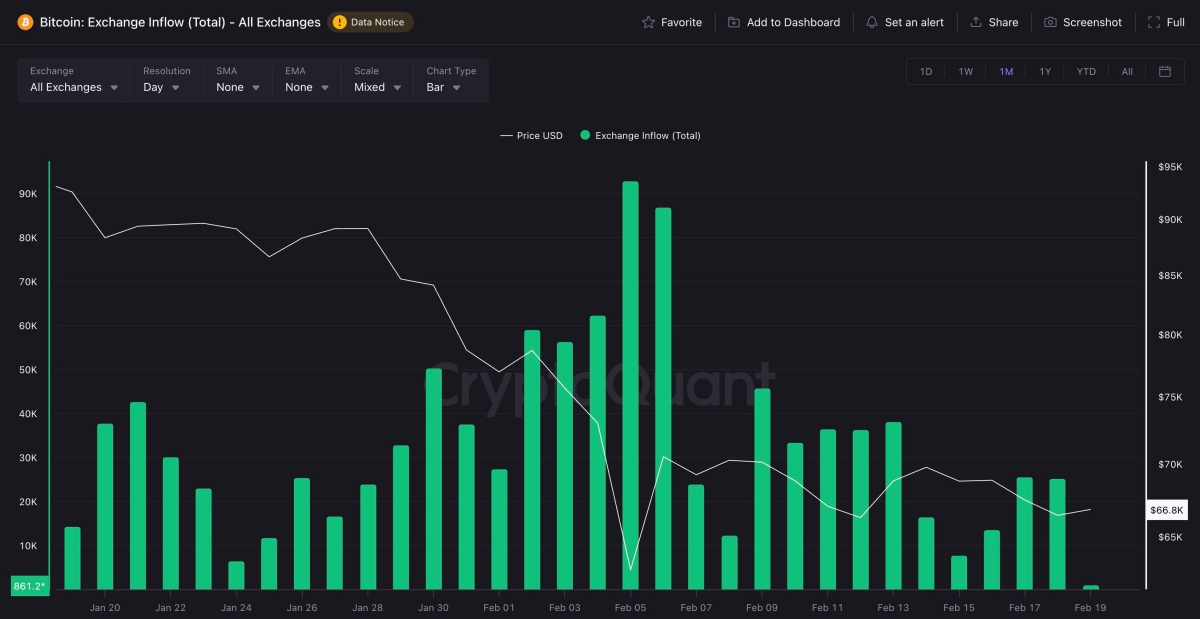Image resolution: width=1200 pixels, height=619 pixels.
Task: Click the green Exchange Inflow legend swatch
Action: 585,135
